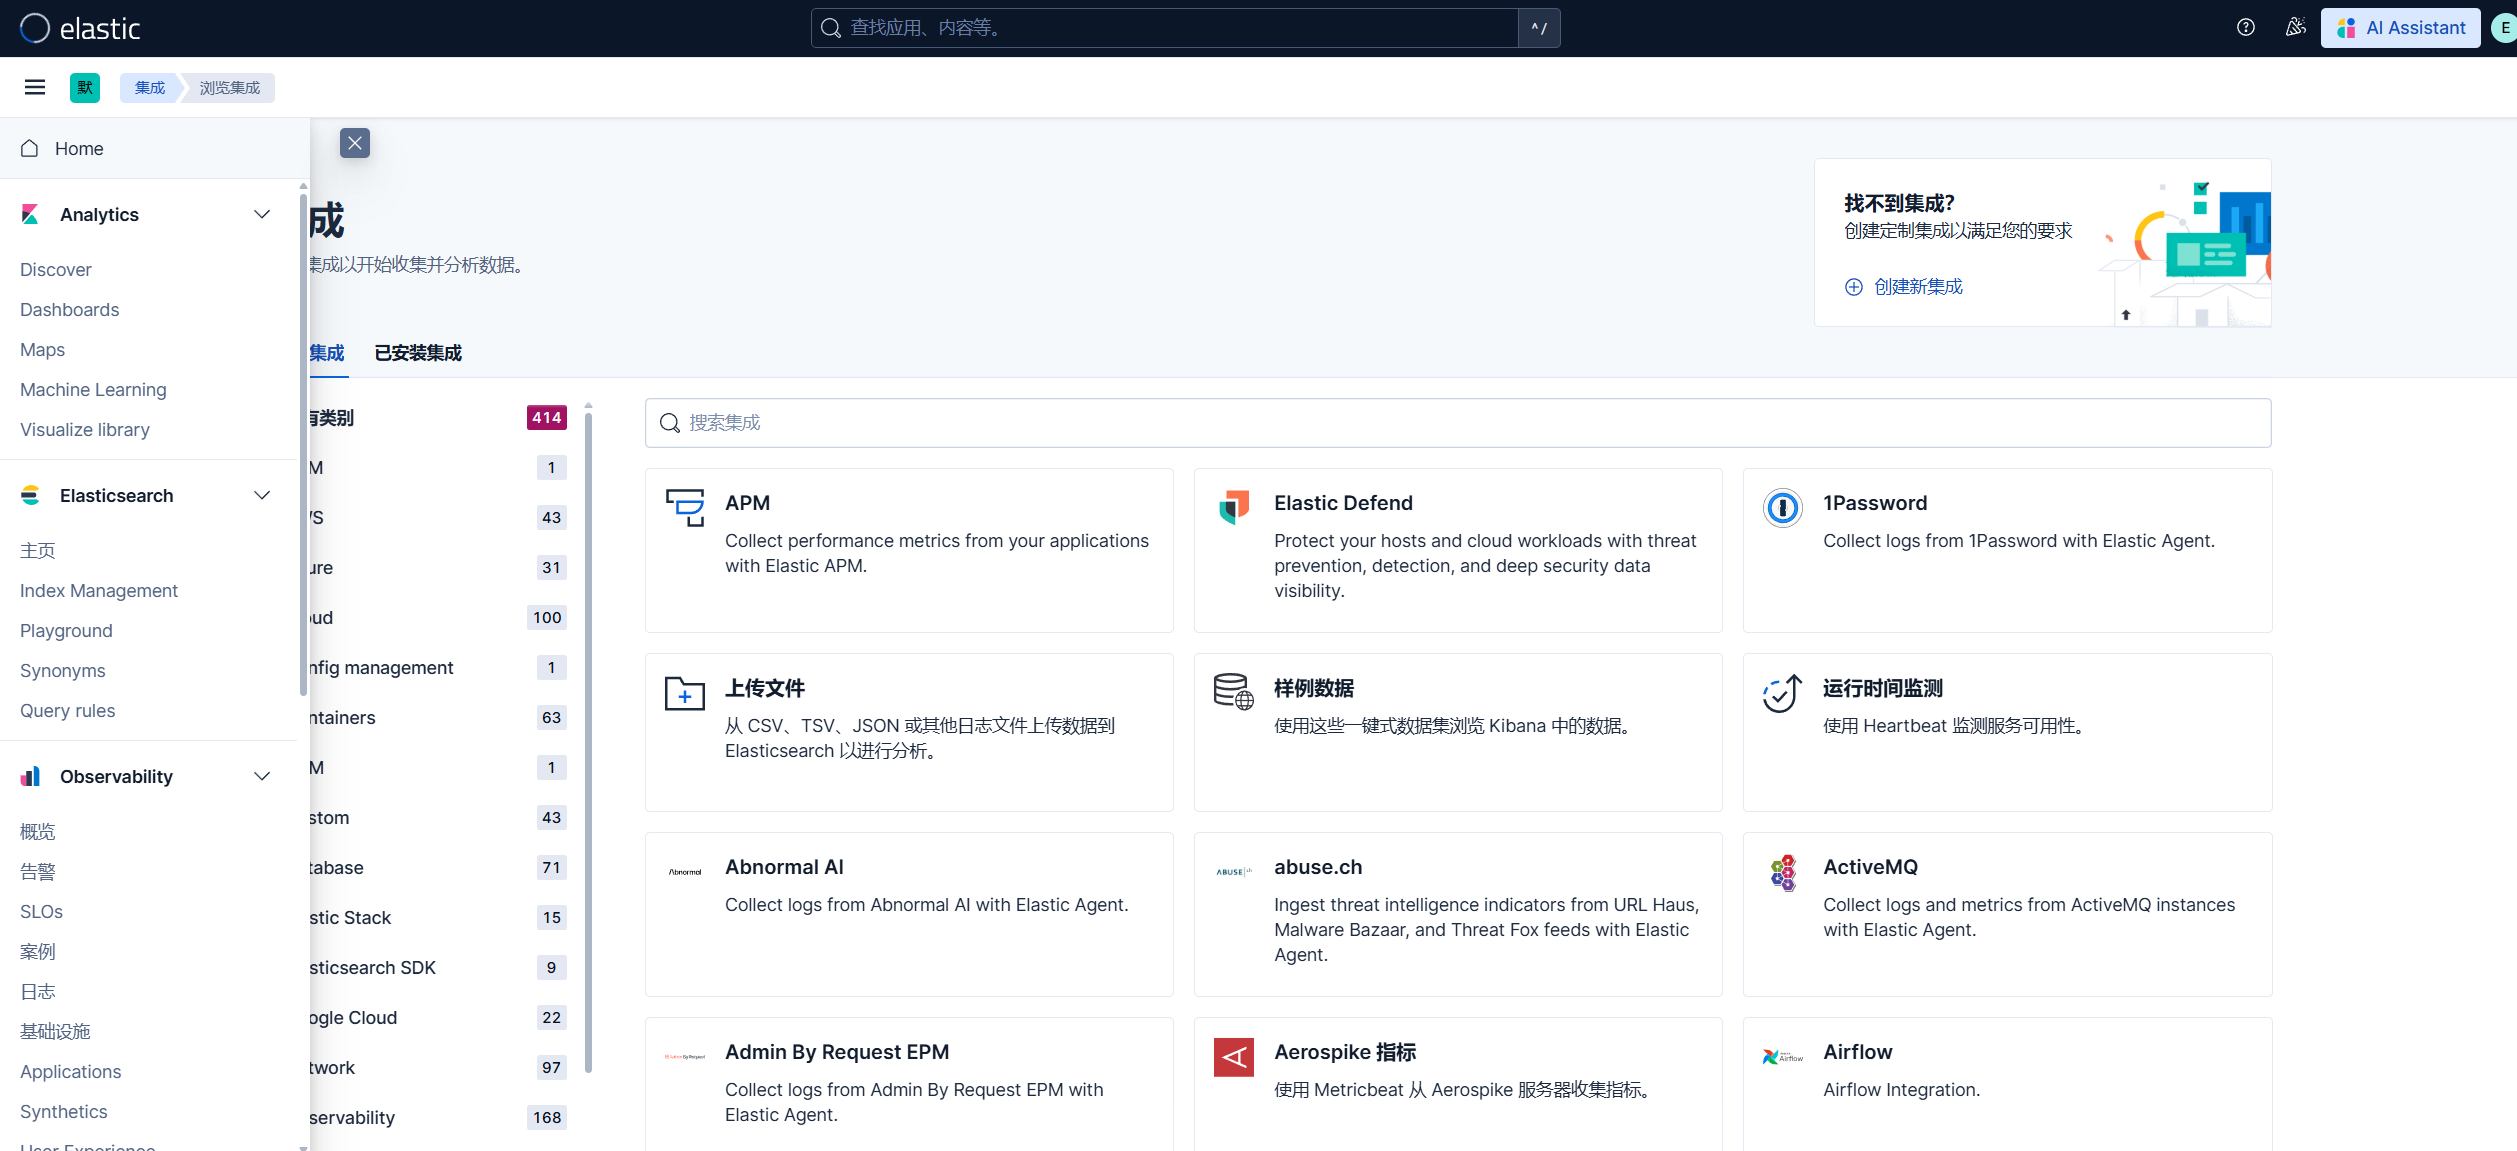The height and width of the screenshot is (1151, 2517).
Task: Collapse the Analytics nav section
Action: pos(262,215)
